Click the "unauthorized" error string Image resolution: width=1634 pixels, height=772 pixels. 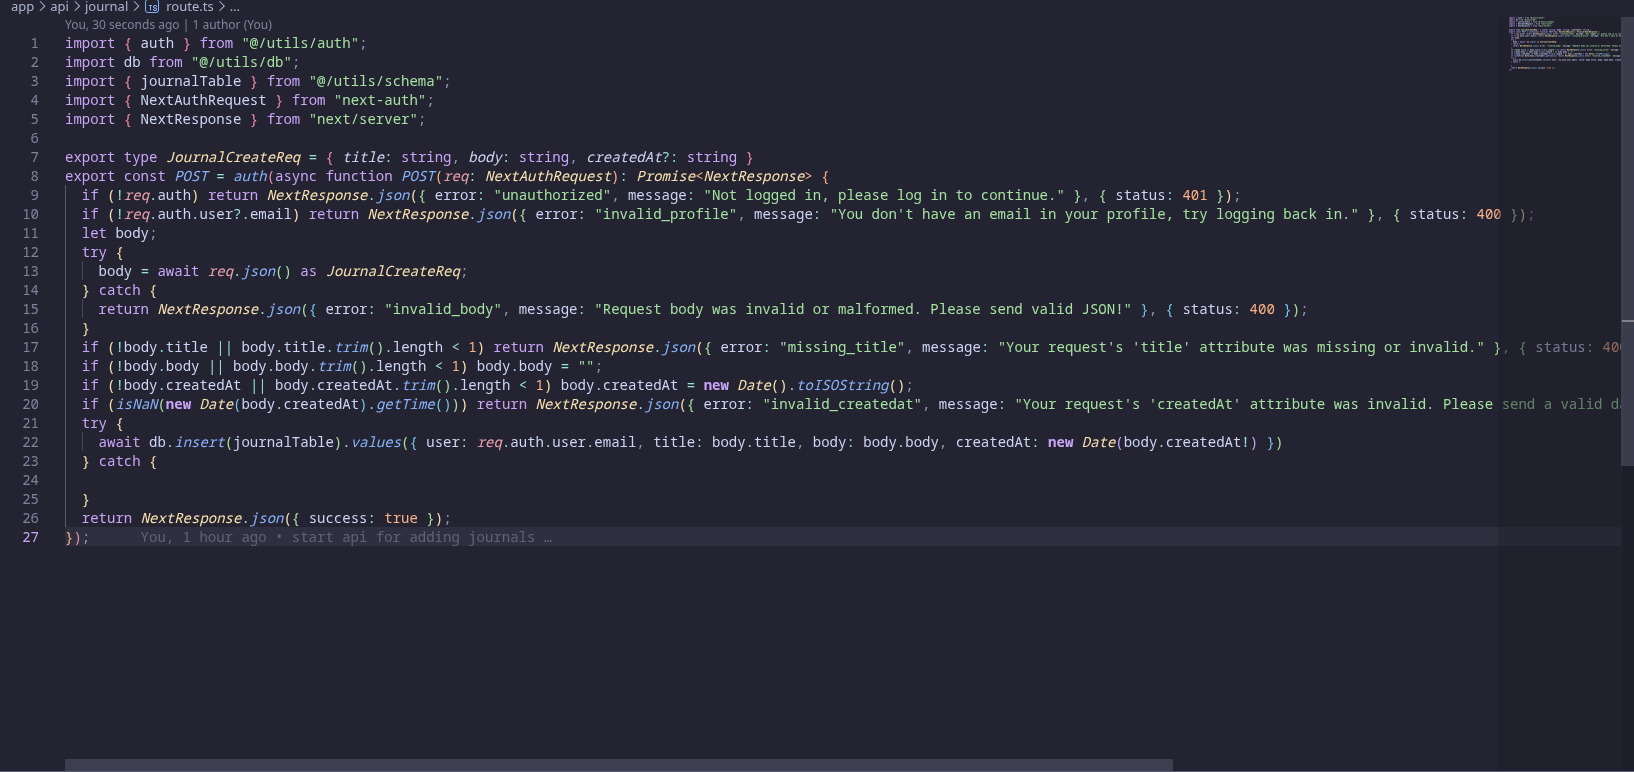[x=551, y=196]
